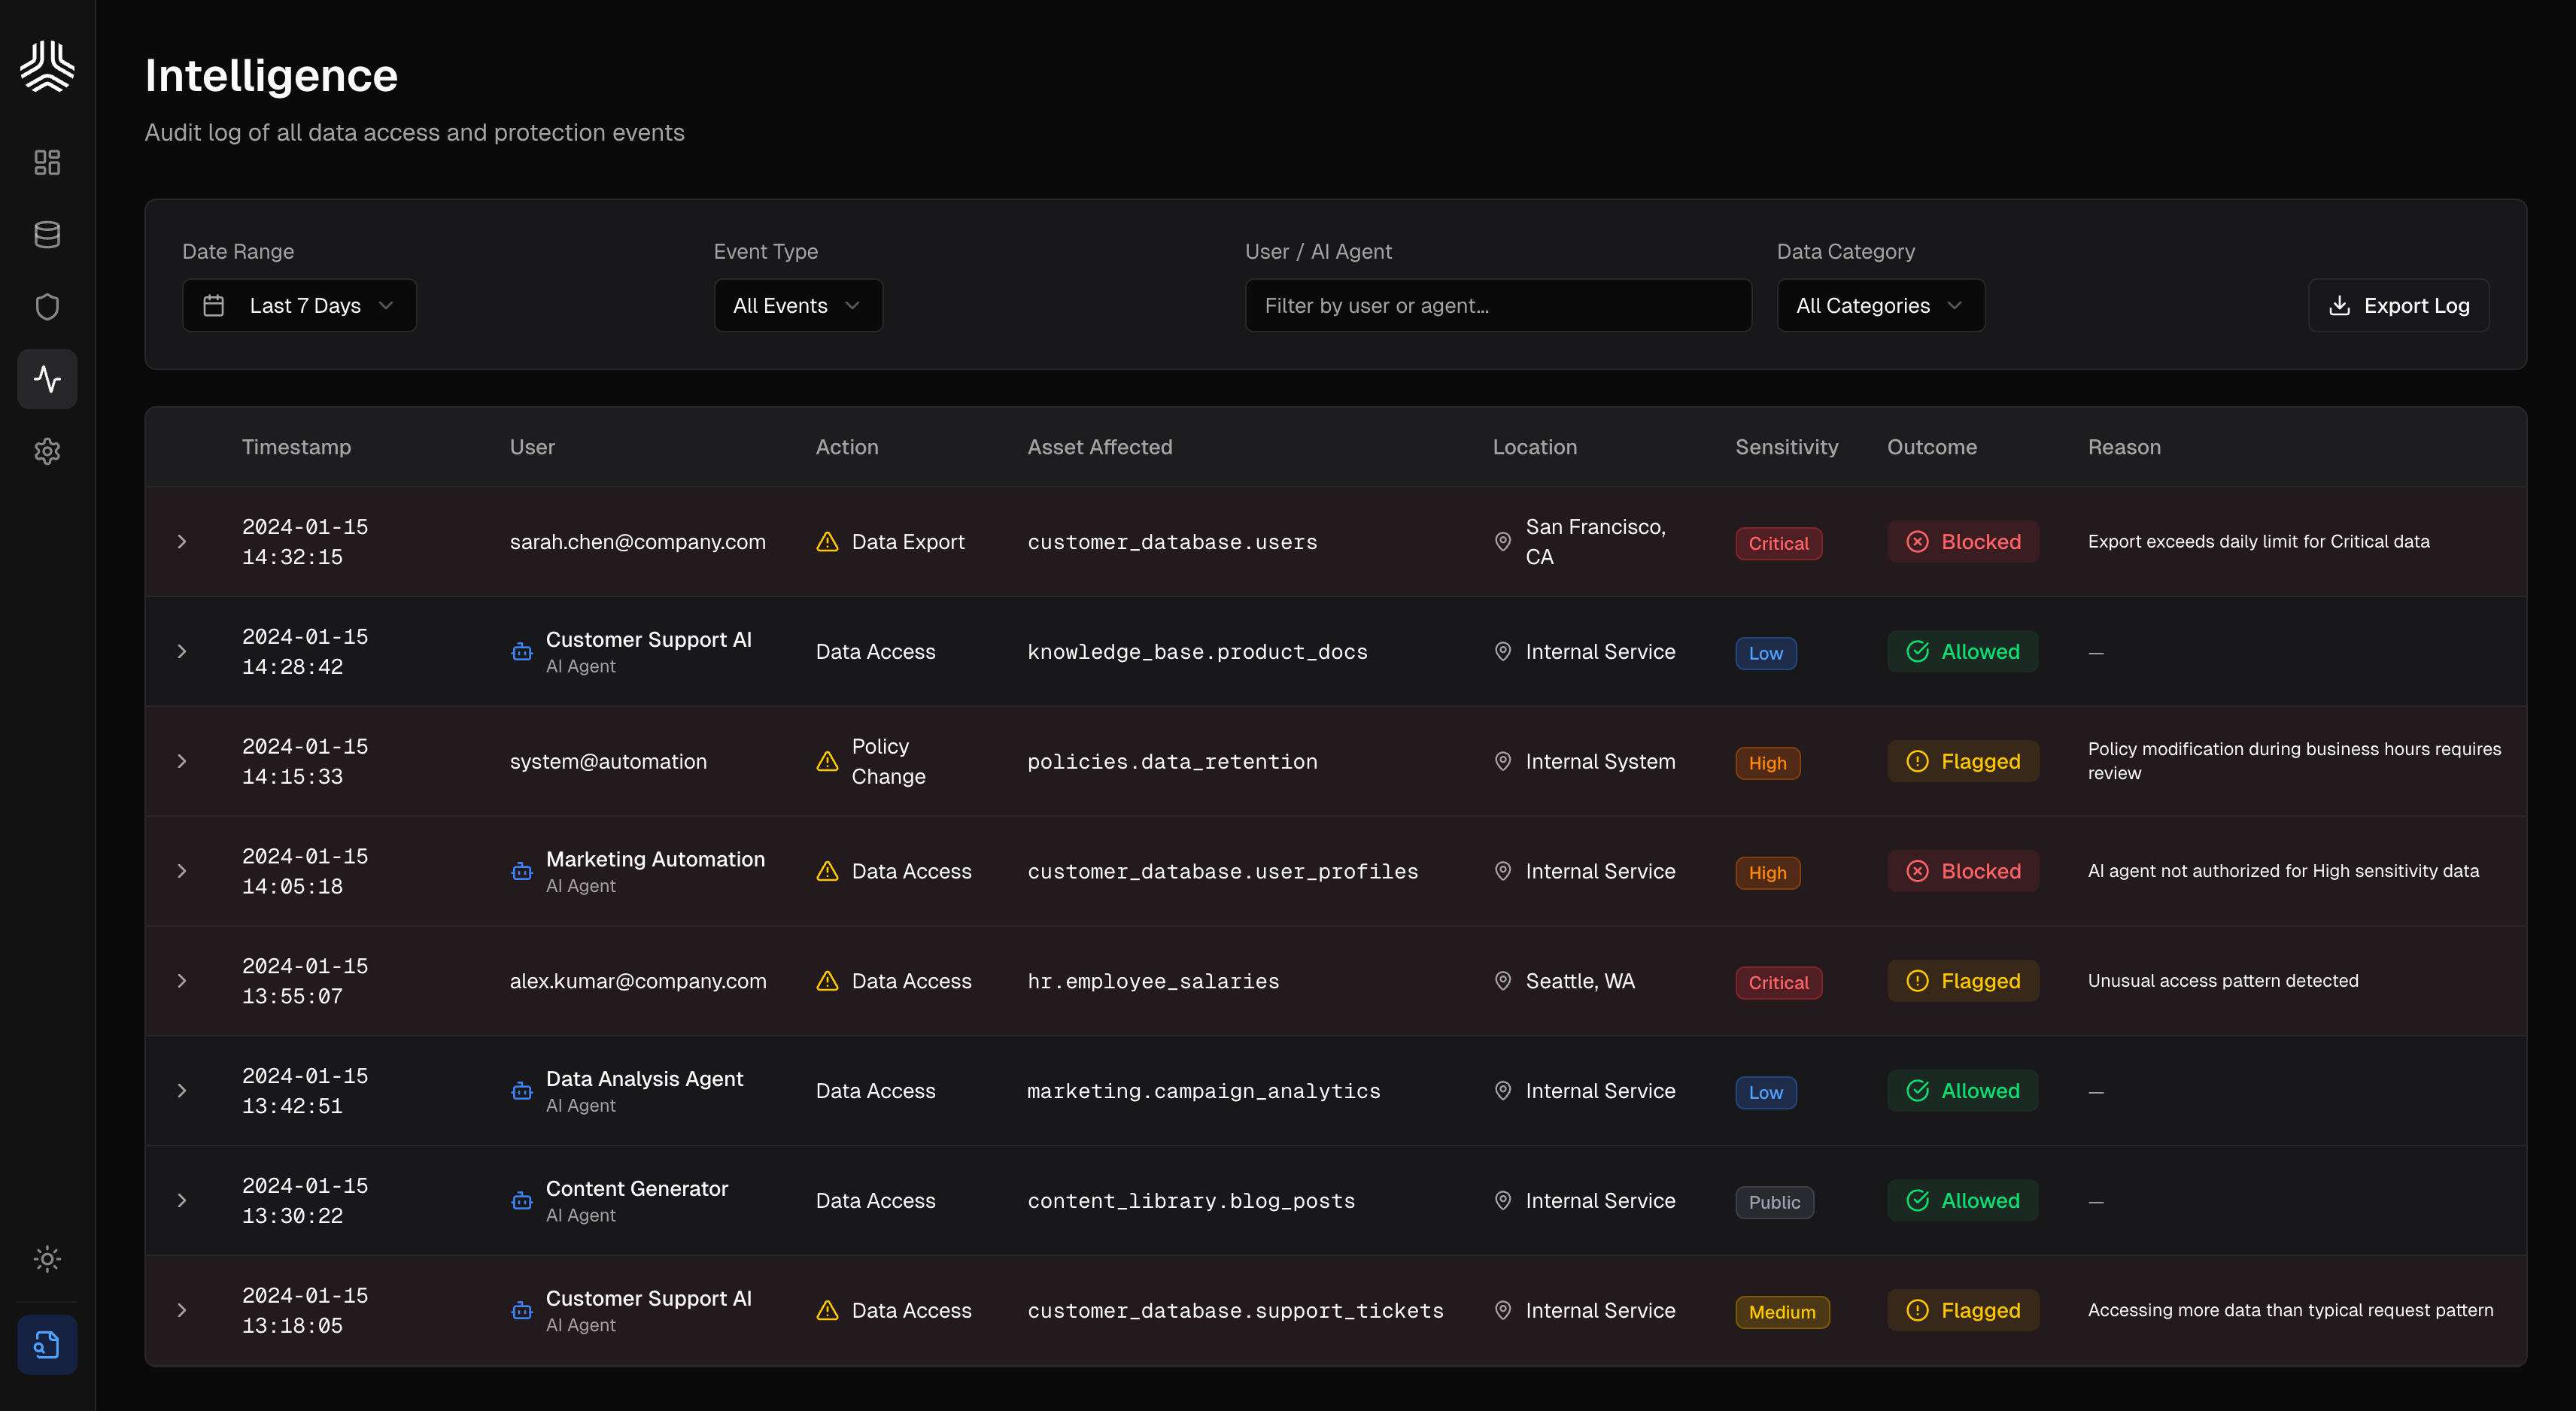Expand the Content Generator row
This screenshot has width=2576, height=1411.
[182, 1200]
